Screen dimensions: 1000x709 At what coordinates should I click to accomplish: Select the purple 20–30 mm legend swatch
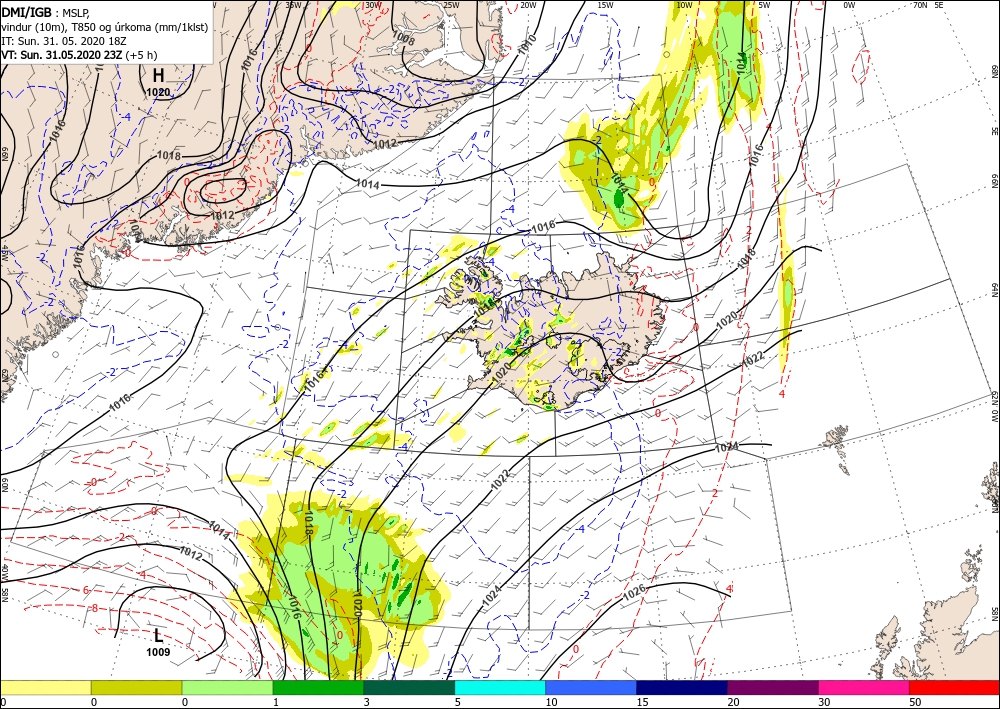[772, 687]
